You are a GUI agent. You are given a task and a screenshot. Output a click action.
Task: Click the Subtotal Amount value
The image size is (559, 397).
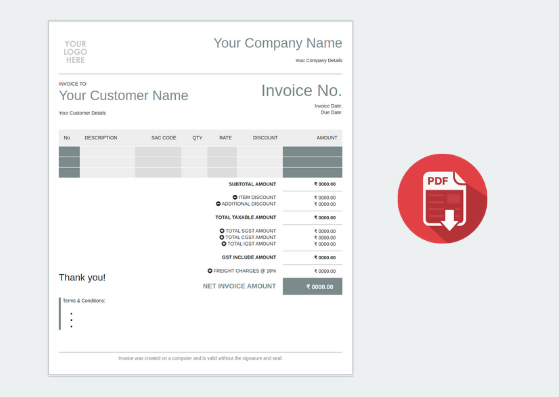coord(325,184)
